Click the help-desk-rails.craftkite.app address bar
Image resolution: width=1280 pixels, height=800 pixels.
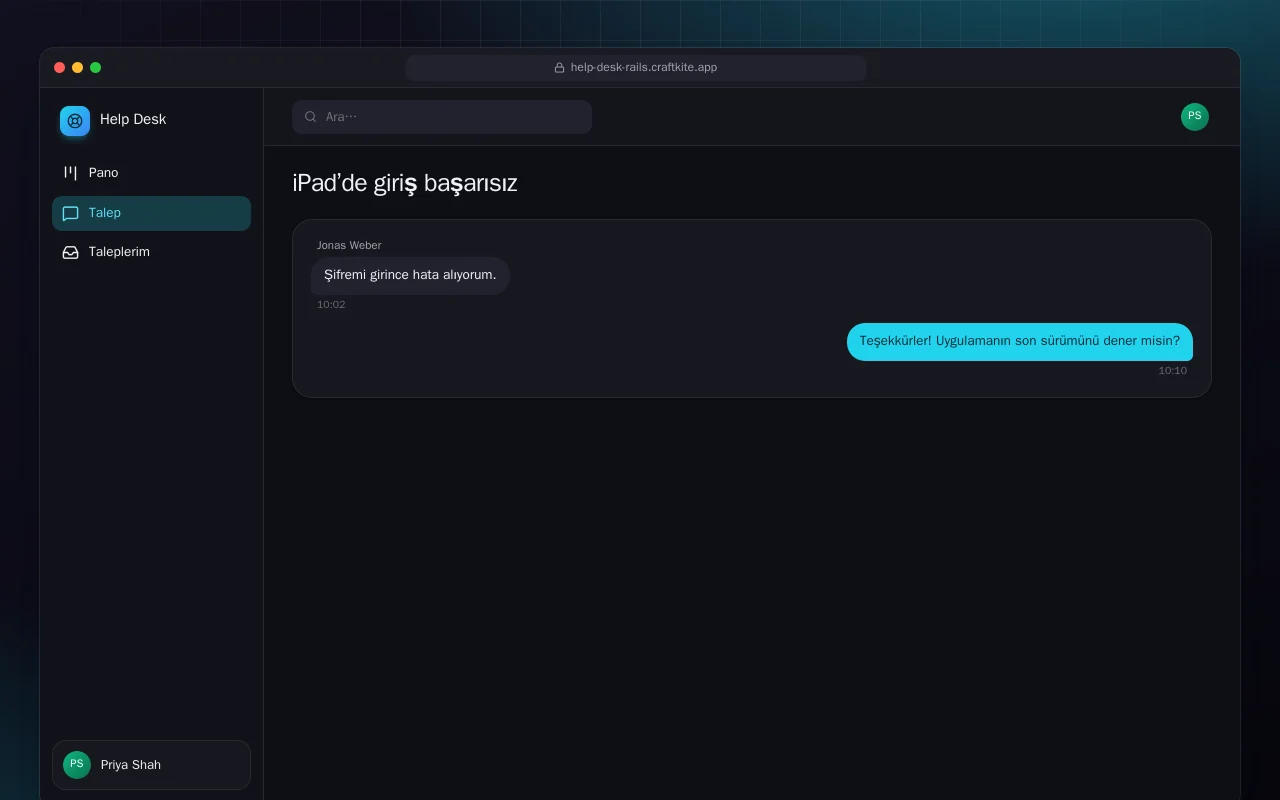point(636,68)
